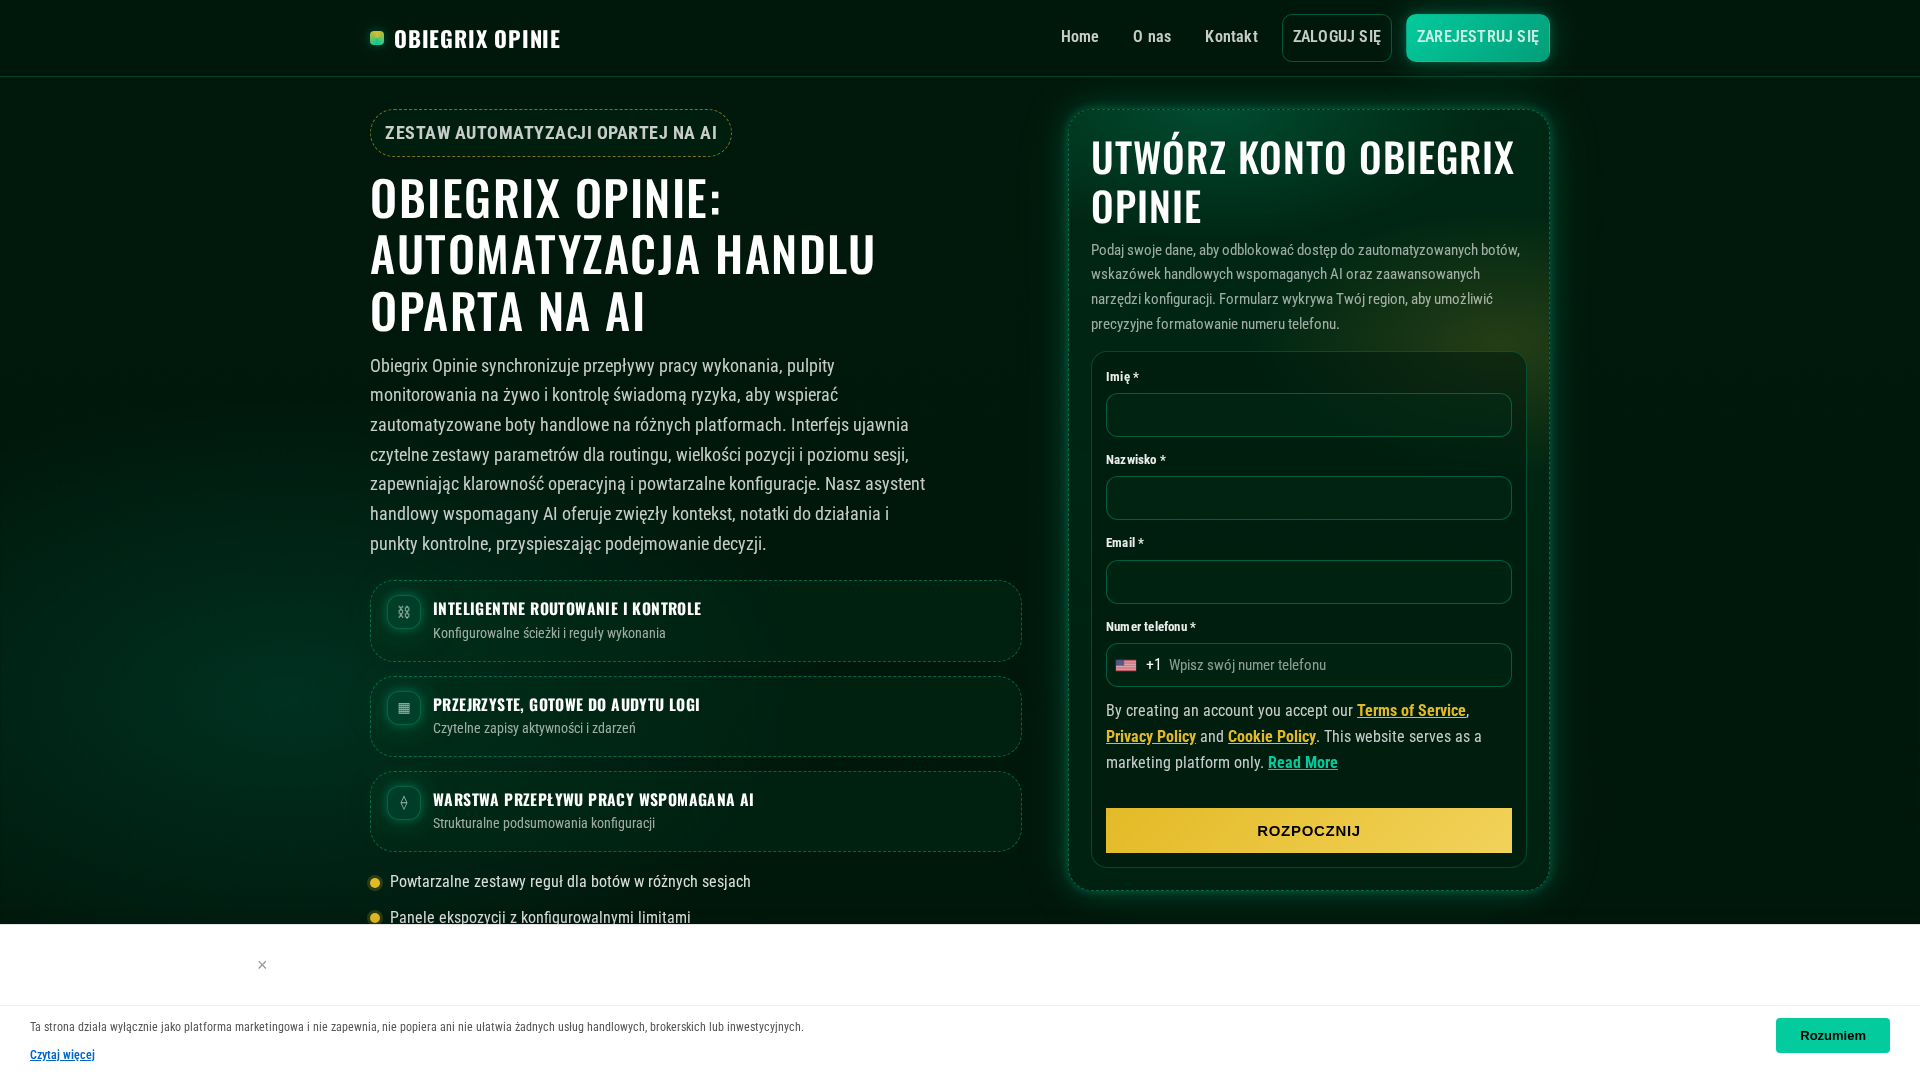
Task: Open the Czytaj więcej link
Action: tap(62, 1055)
